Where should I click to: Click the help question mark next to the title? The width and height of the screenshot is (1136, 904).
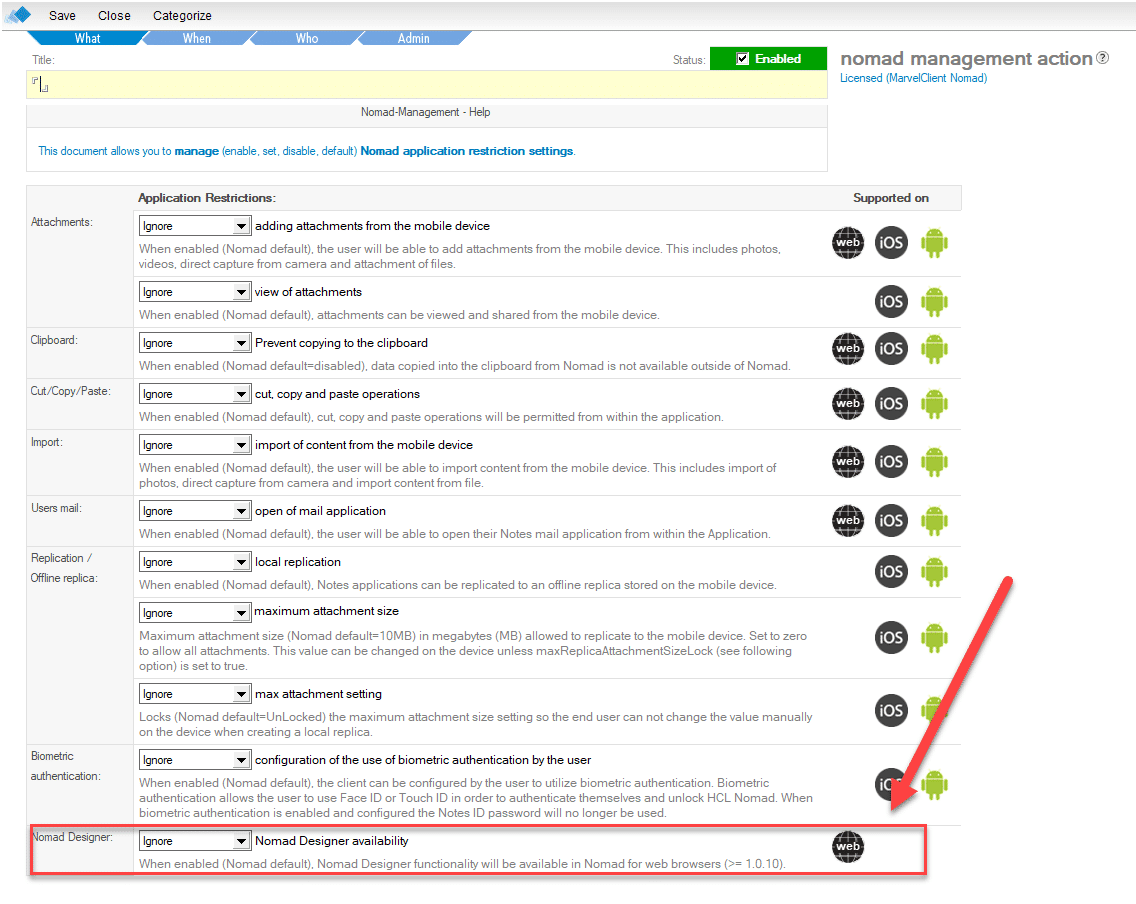pyautogui.click(x=1102, y=58)
